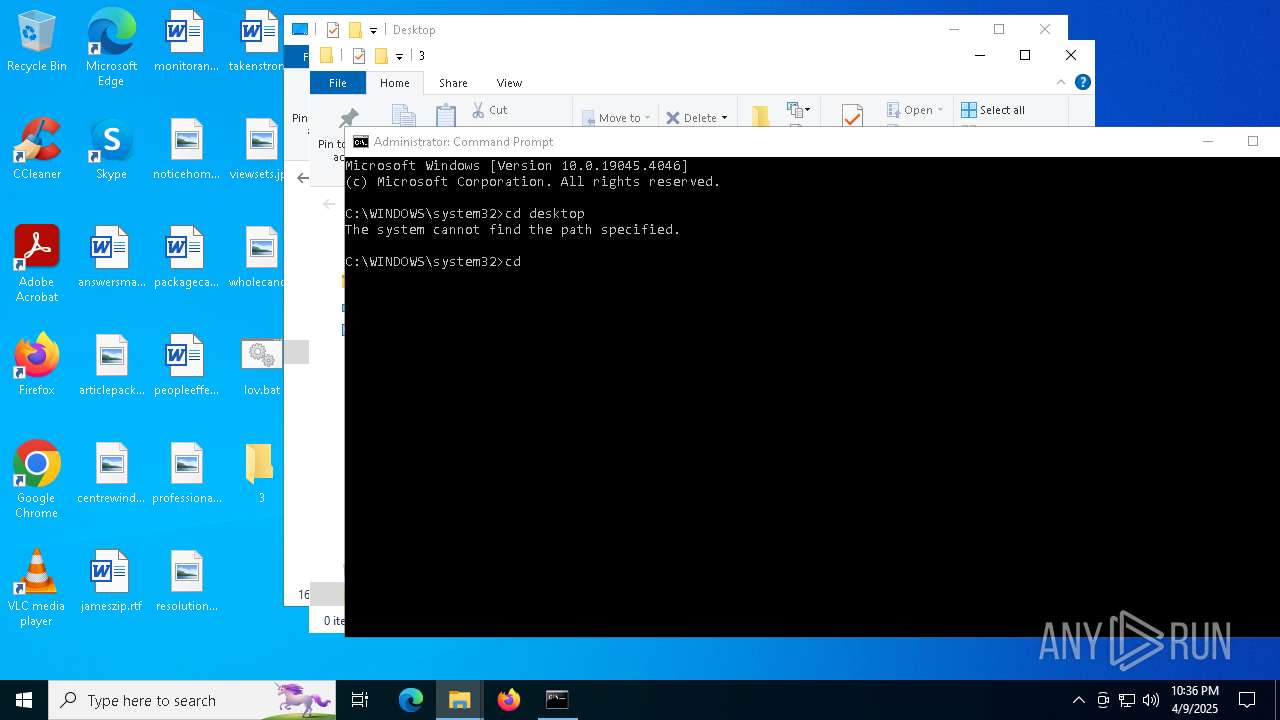Open Explorer help question mark icon
Viewport: 1280px width, 720px height.
(x=1082, y=83)
